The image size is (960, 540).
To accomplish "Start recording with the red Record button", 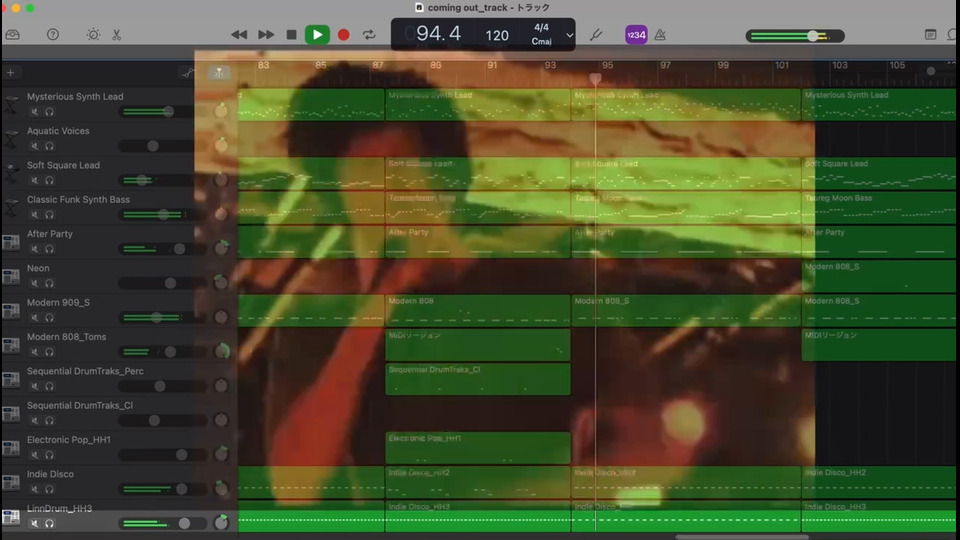I will 343,35.
